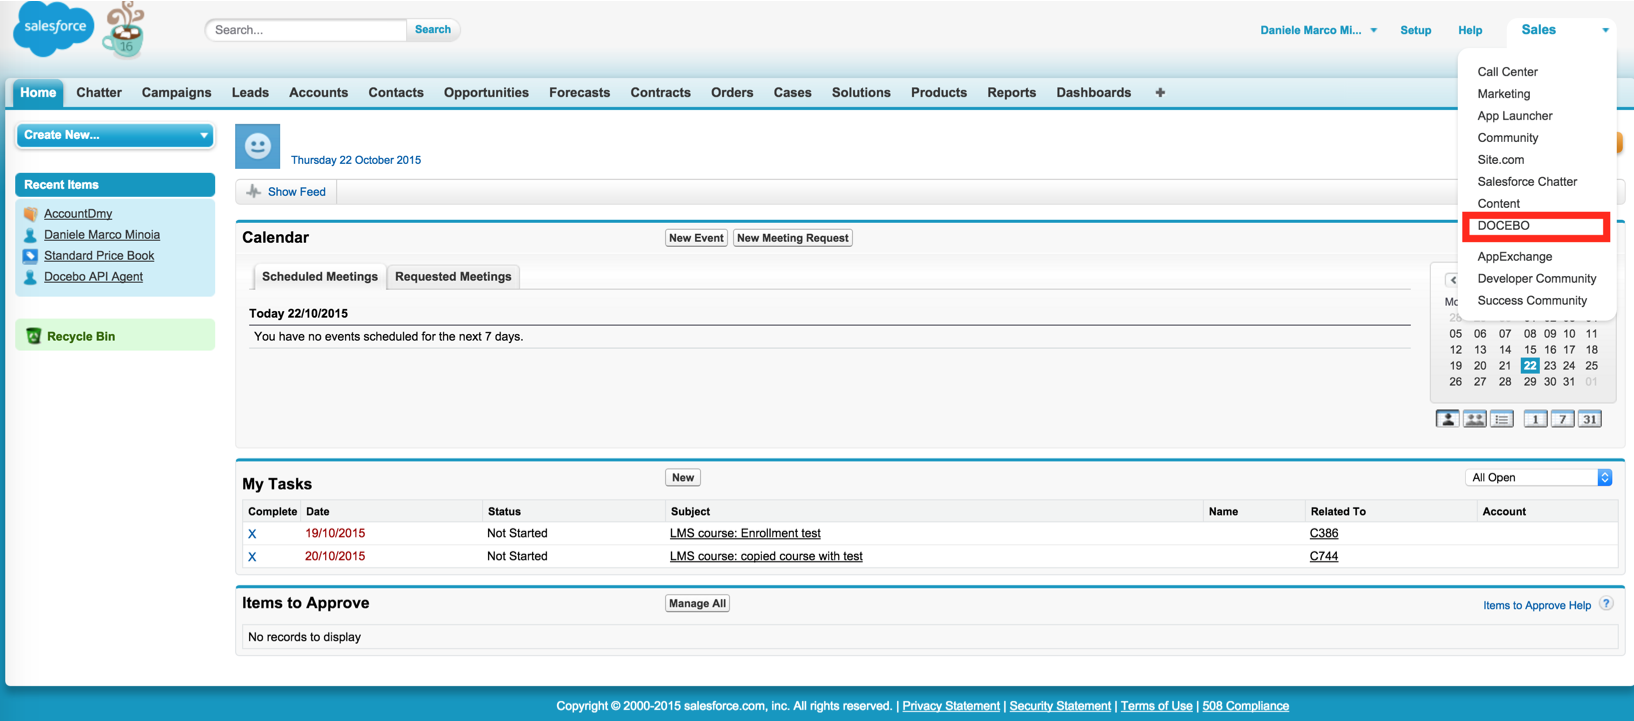Screen dimensions: 1634x721
Task: Switch to day view calendar icon
Action: pos(1535,419)
